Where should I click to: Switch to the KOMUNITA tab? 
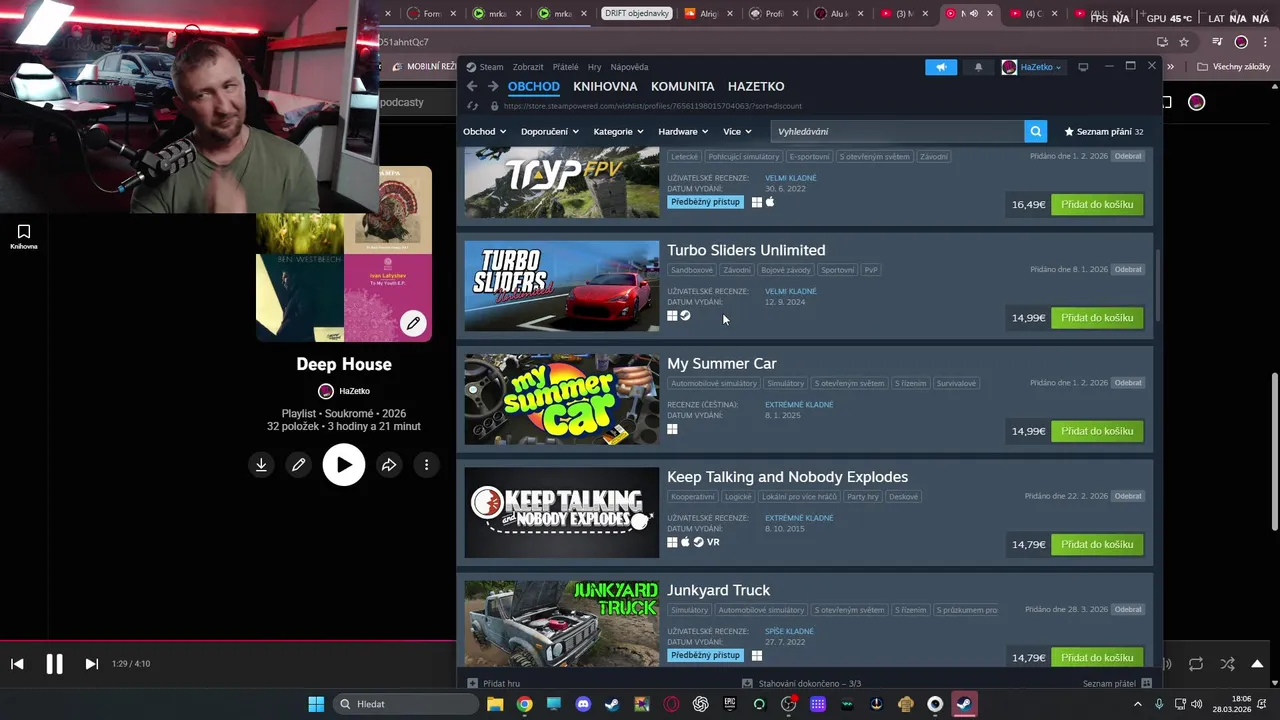coord(682,87)
